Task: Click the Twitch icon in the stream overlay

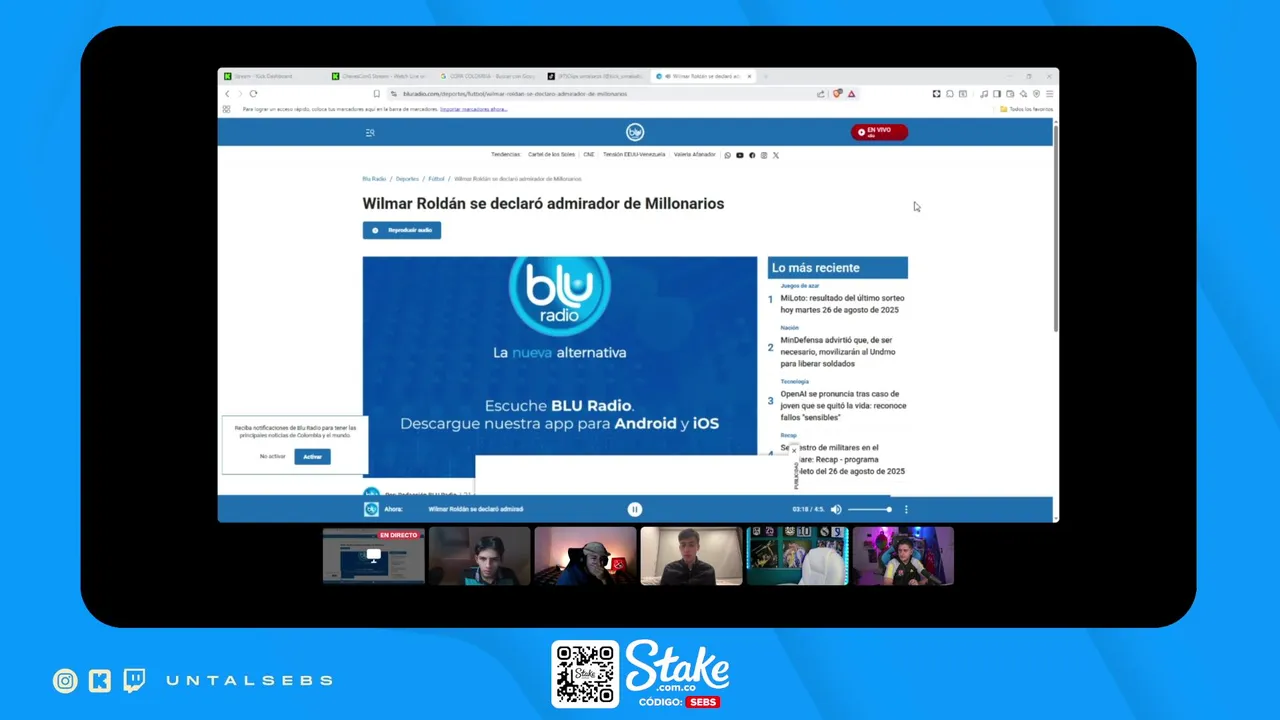Action: click(134, 681)
